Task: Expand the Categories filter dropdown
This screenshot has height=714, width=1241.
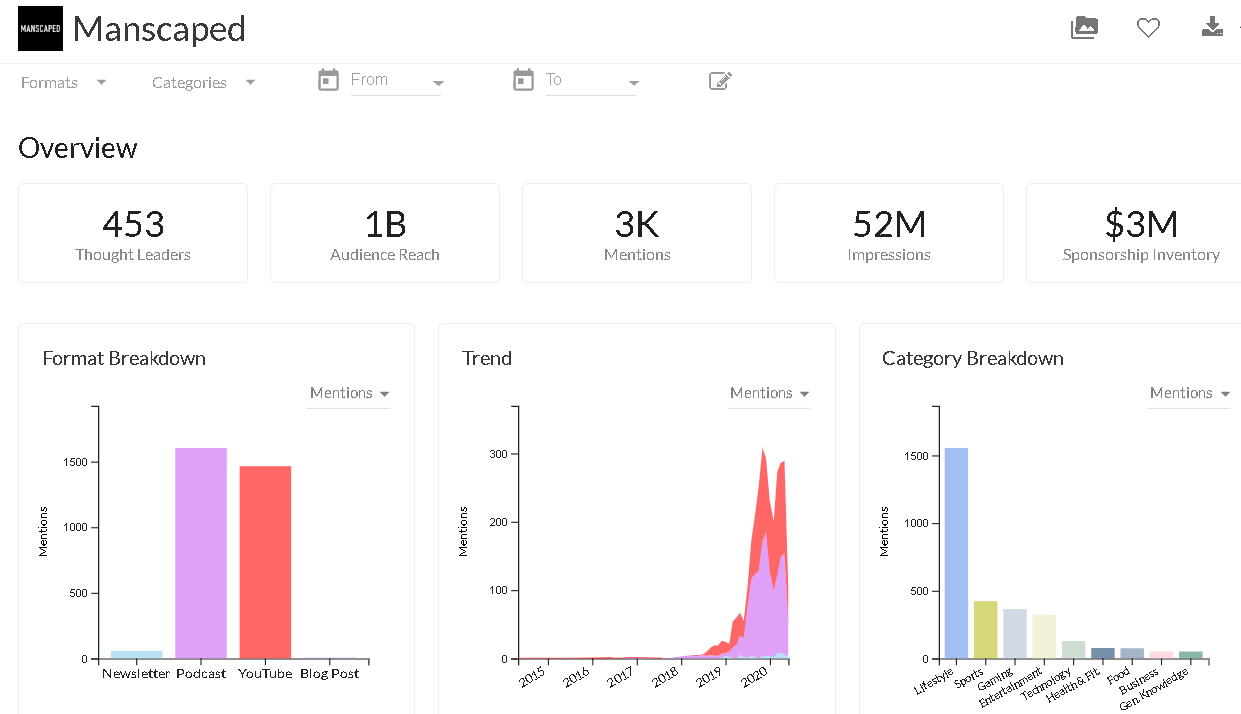Action: point(204,83)
